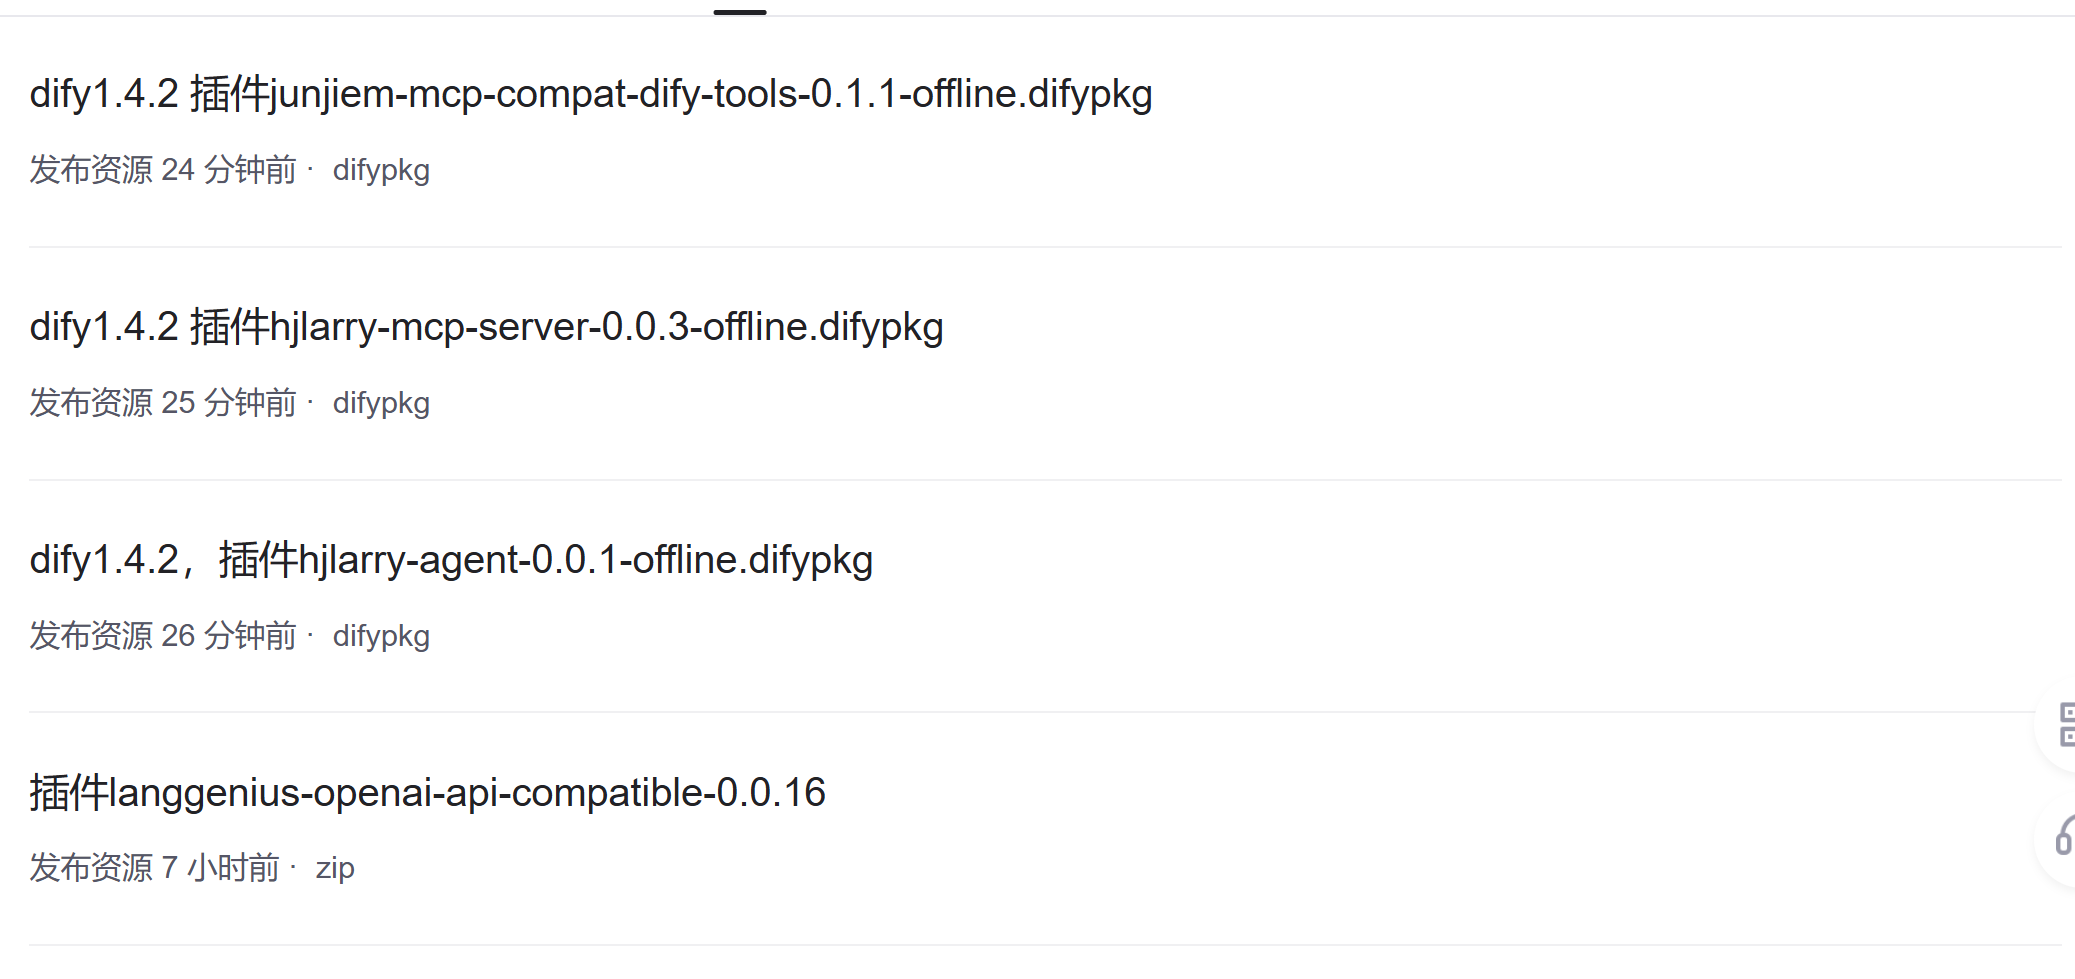Click 24 分钟前 timestamp of first release
The width and height of the screenshot is (2075, 979).
pos(227,170)
